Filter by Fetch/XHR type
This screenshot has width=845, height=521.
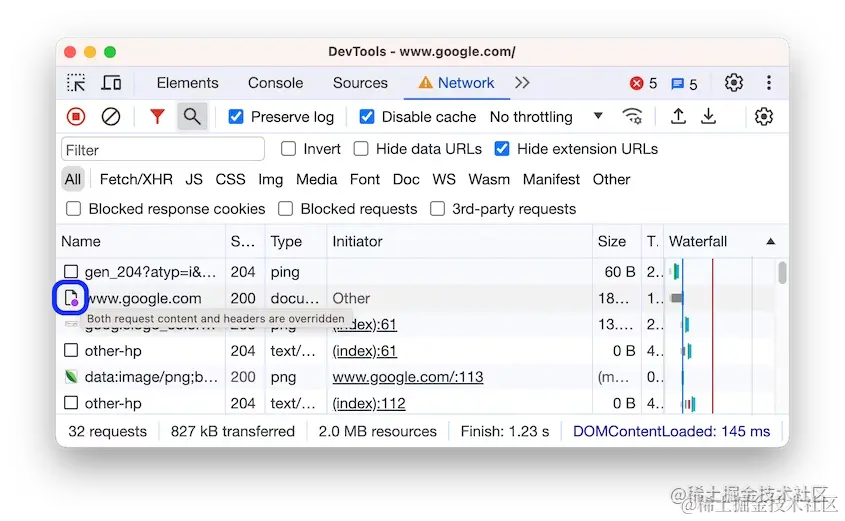pyautogui.click(x=136, y=179)
